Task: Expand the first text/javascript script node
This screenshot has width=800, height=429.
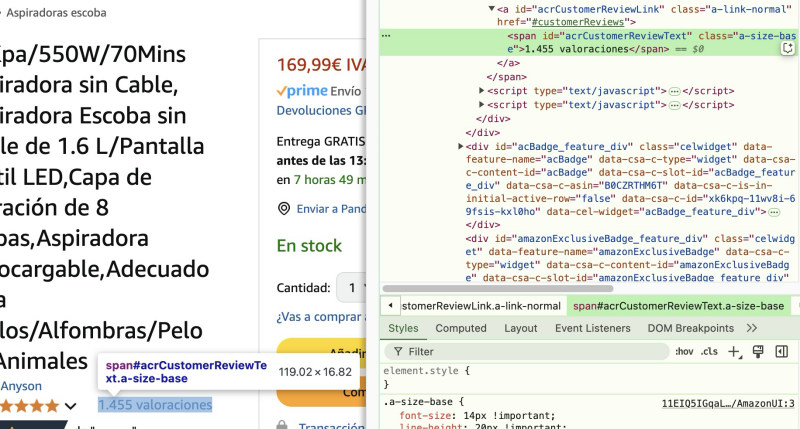Action: (x=481, y=90)
